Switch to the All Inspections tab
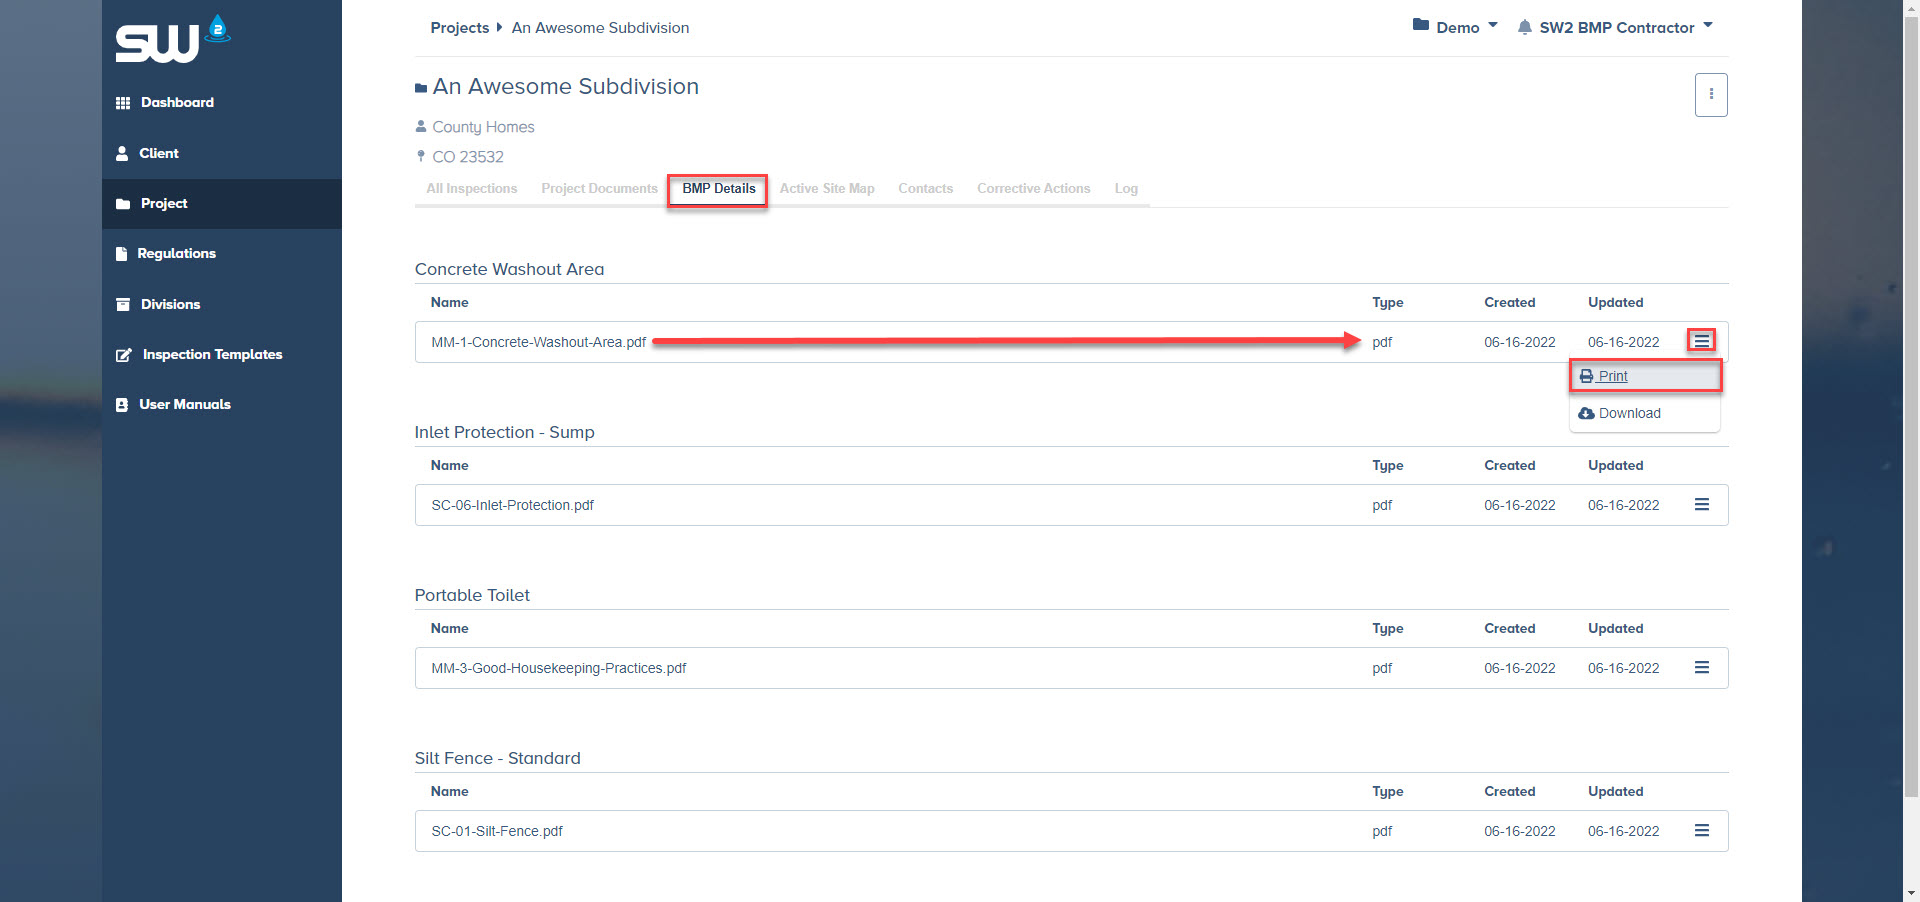Viewport: 1920px width, 902px height. [x=471, y=189]
